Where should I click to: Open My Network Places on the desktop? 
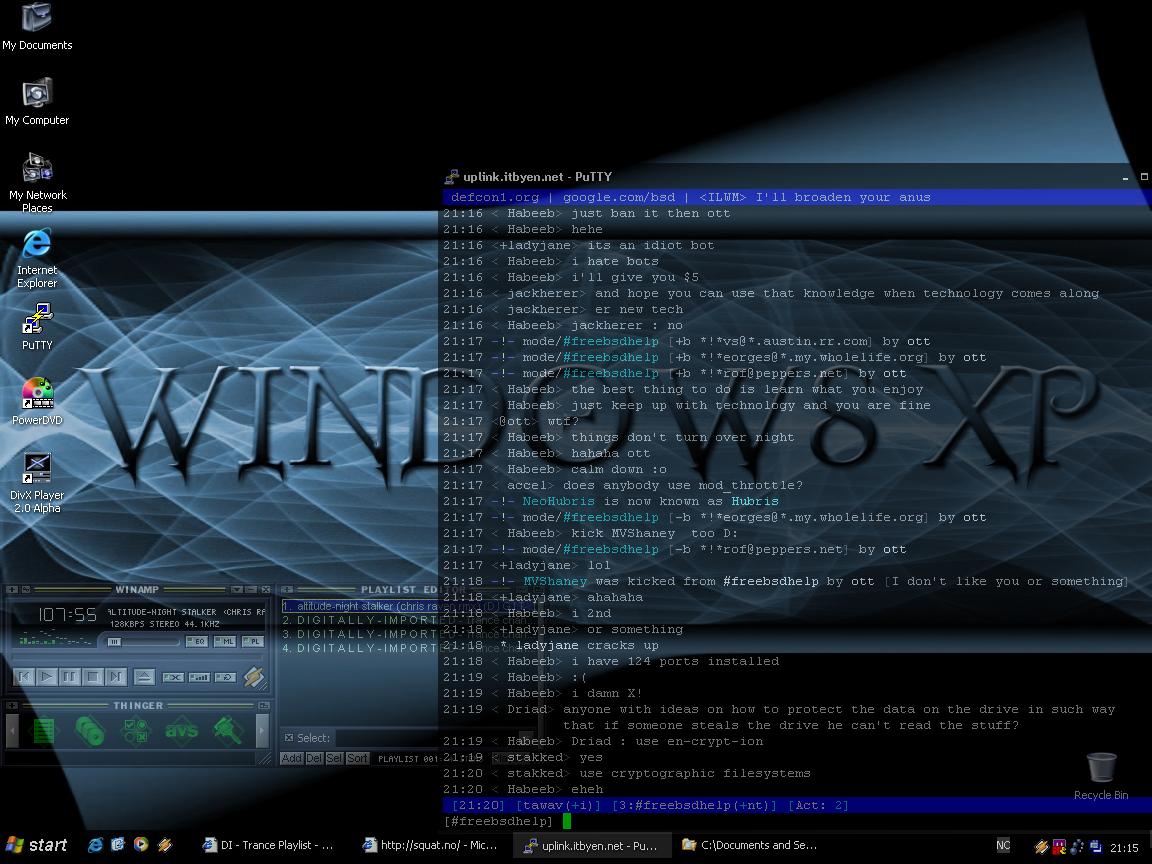[x=37, y=182]
